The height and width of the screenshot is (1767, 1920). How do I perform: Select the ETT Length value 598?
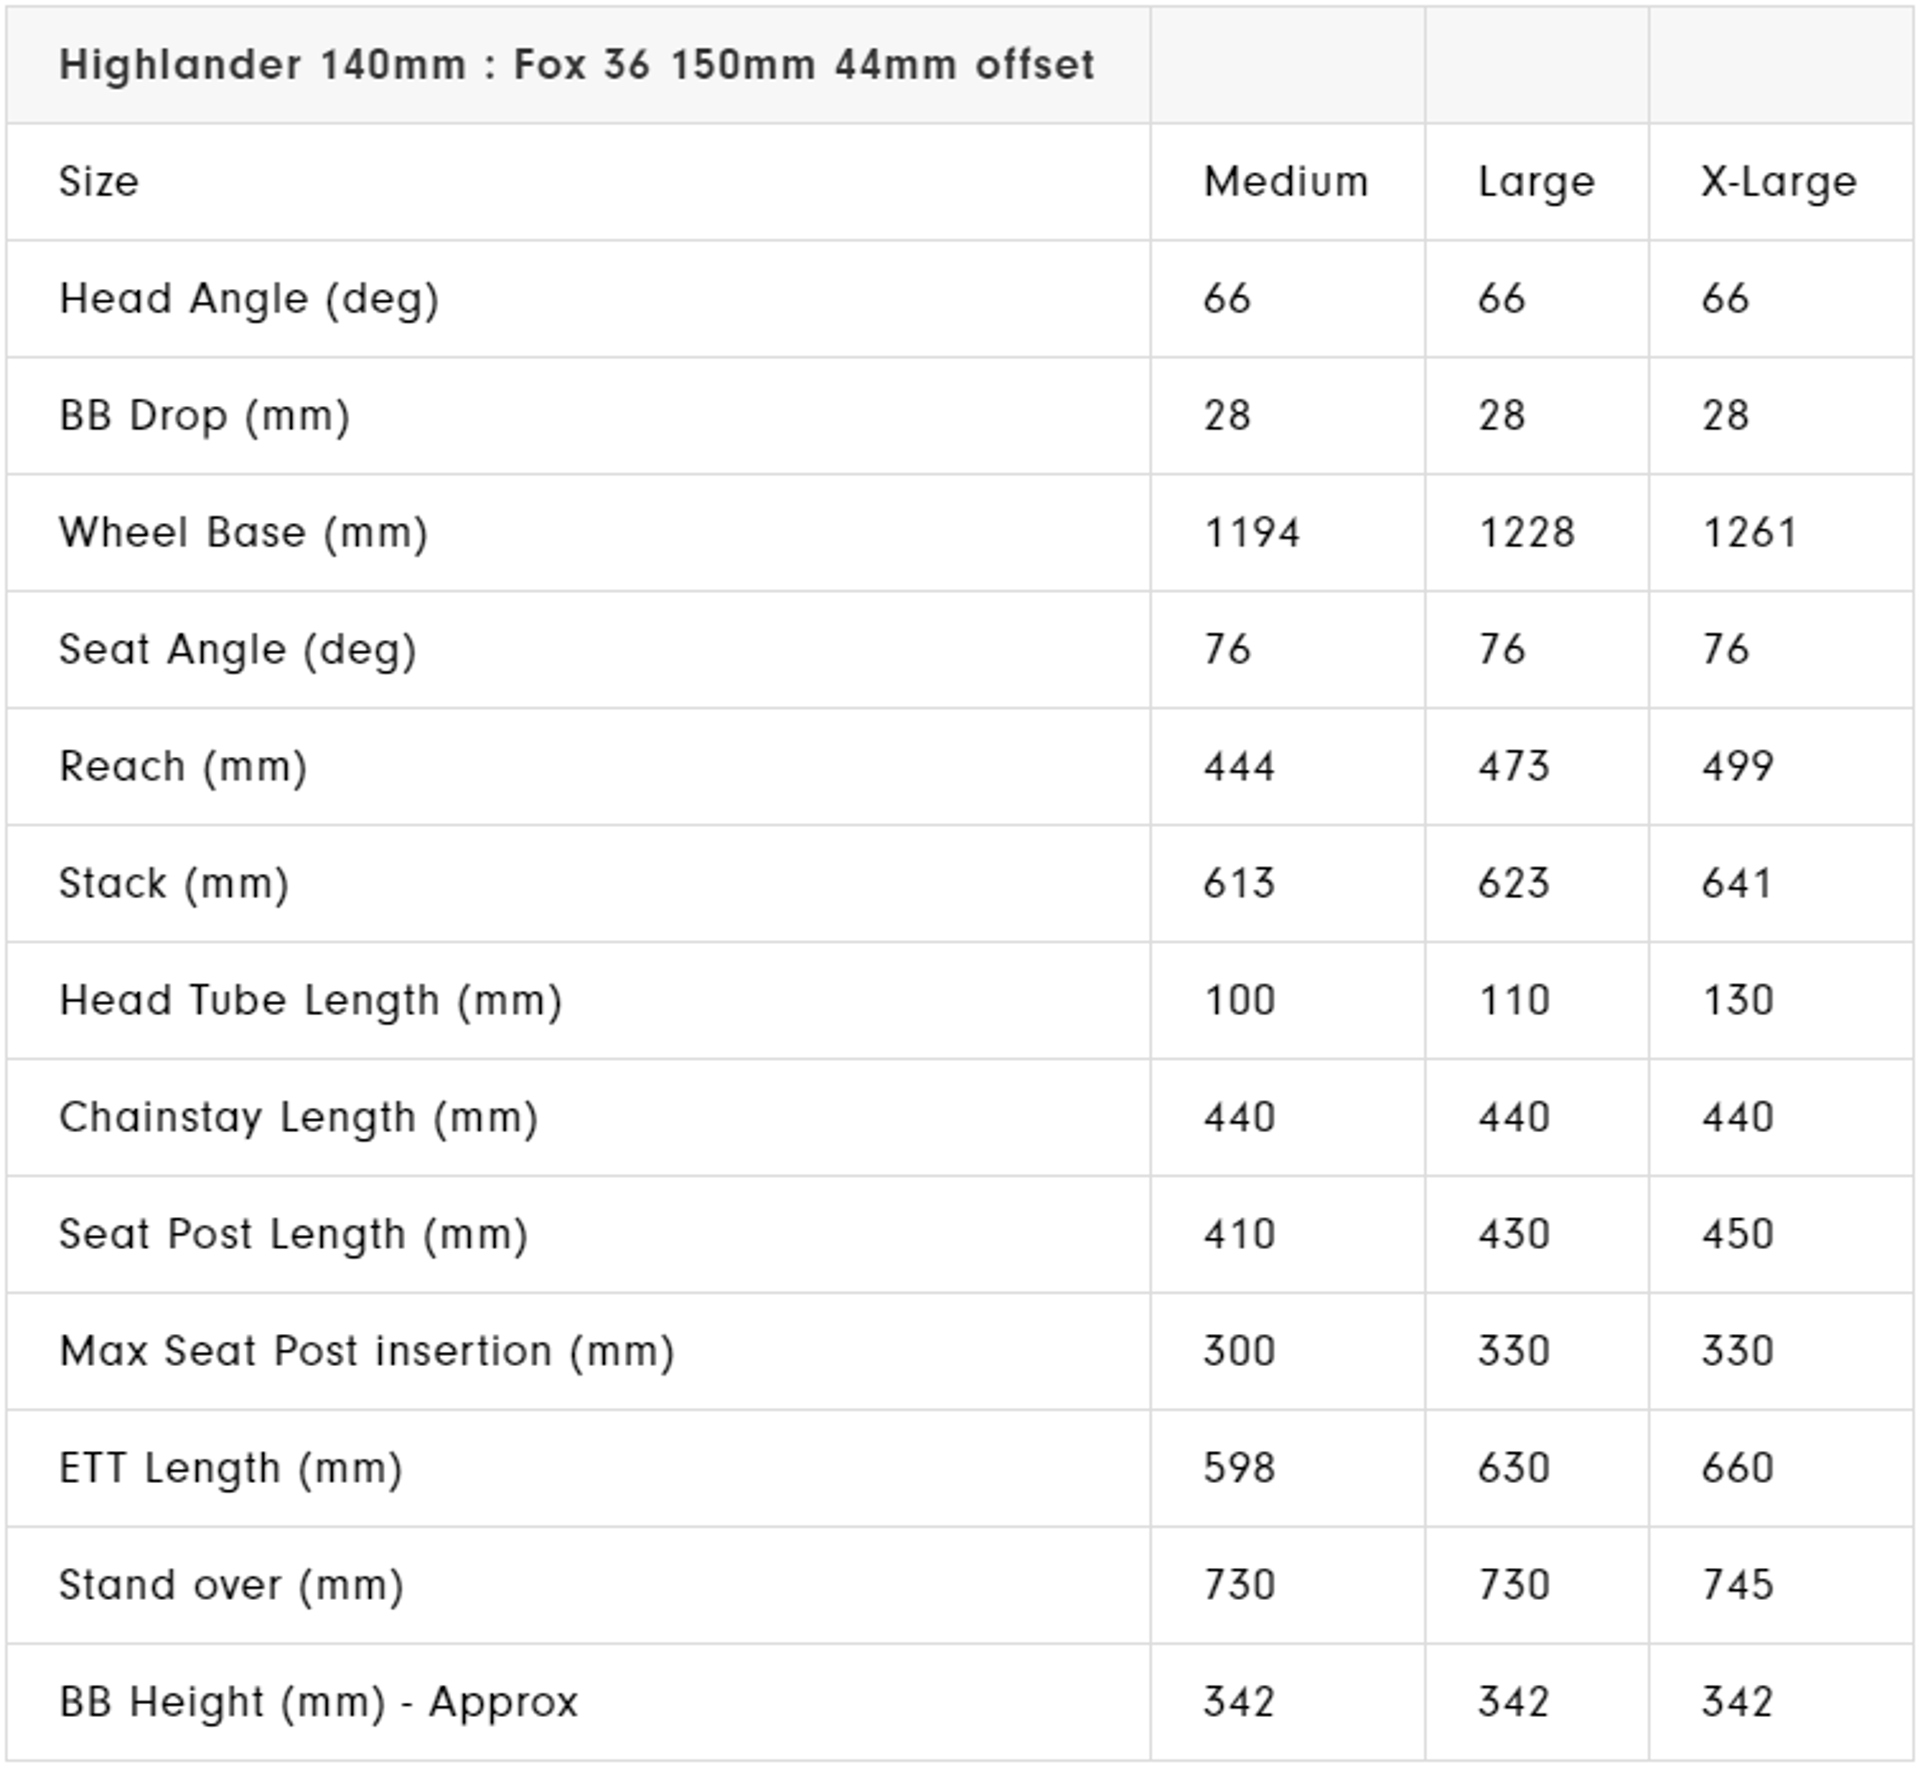[x=1239, y=1469]
